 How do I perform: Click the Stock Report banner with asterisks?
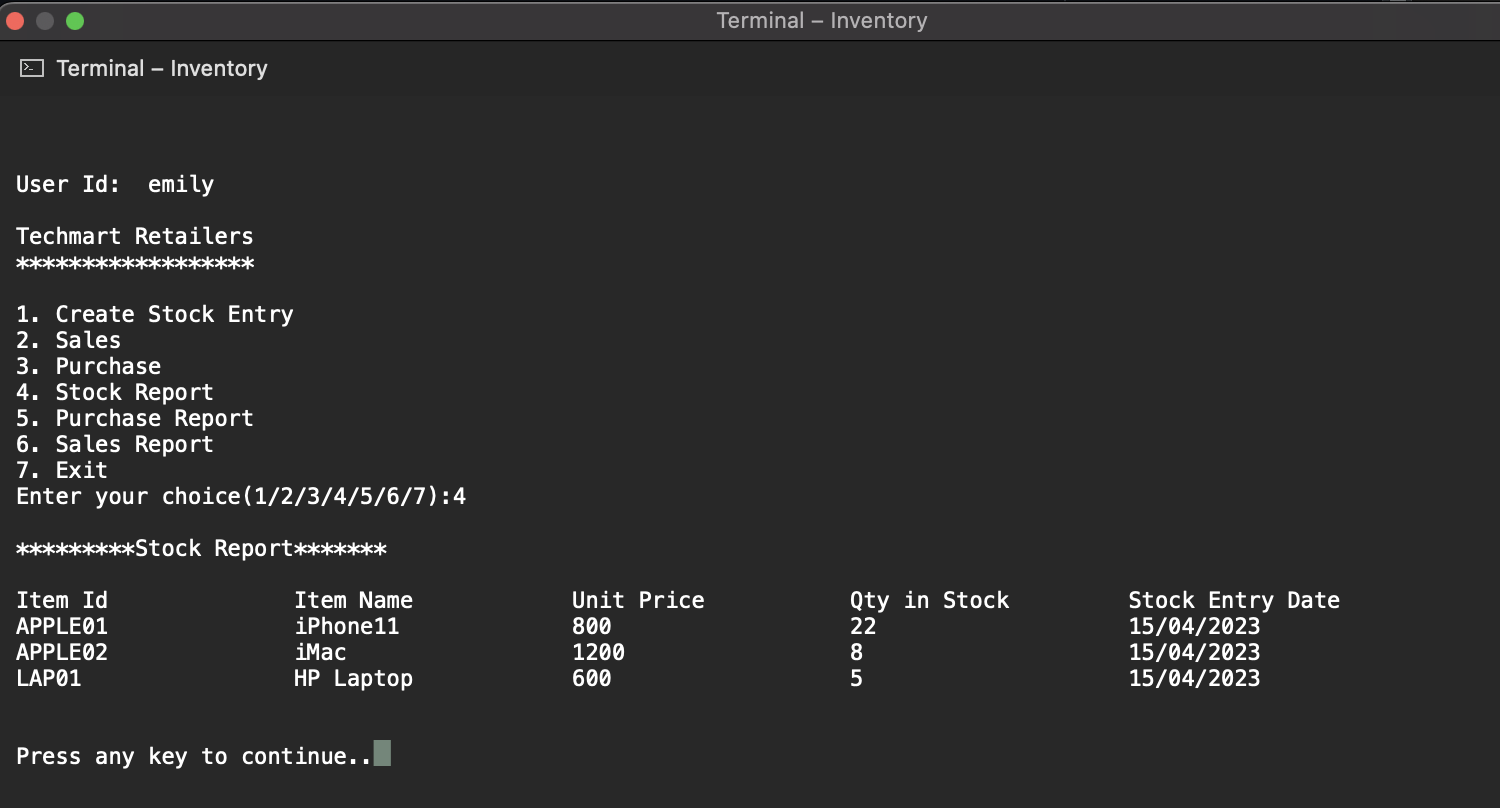[x=201, y=549]
